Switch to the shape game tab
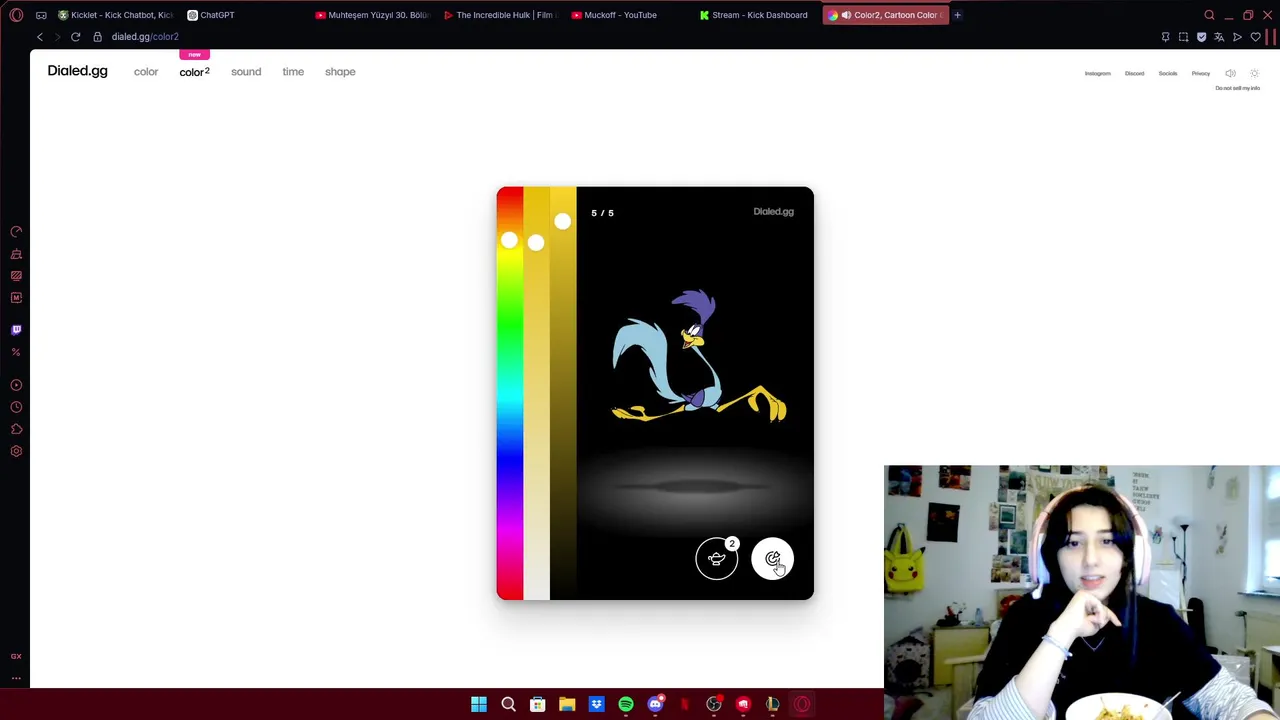 pyautogui.click(x=340, y=72)
